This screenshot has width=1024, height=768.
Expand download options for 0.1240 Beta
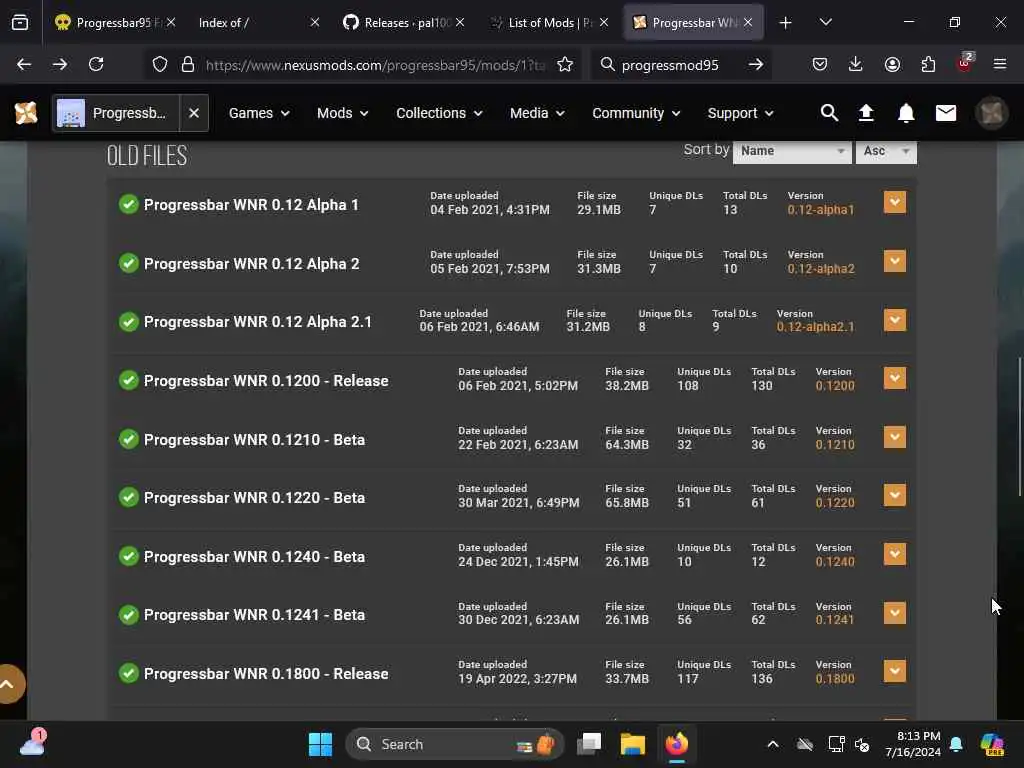895,554
